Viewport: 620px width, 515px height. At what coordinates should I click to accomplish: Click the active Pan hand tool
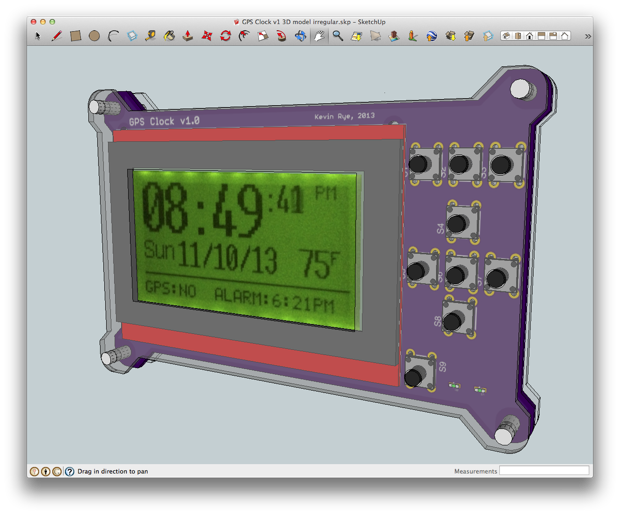point(319,36)
